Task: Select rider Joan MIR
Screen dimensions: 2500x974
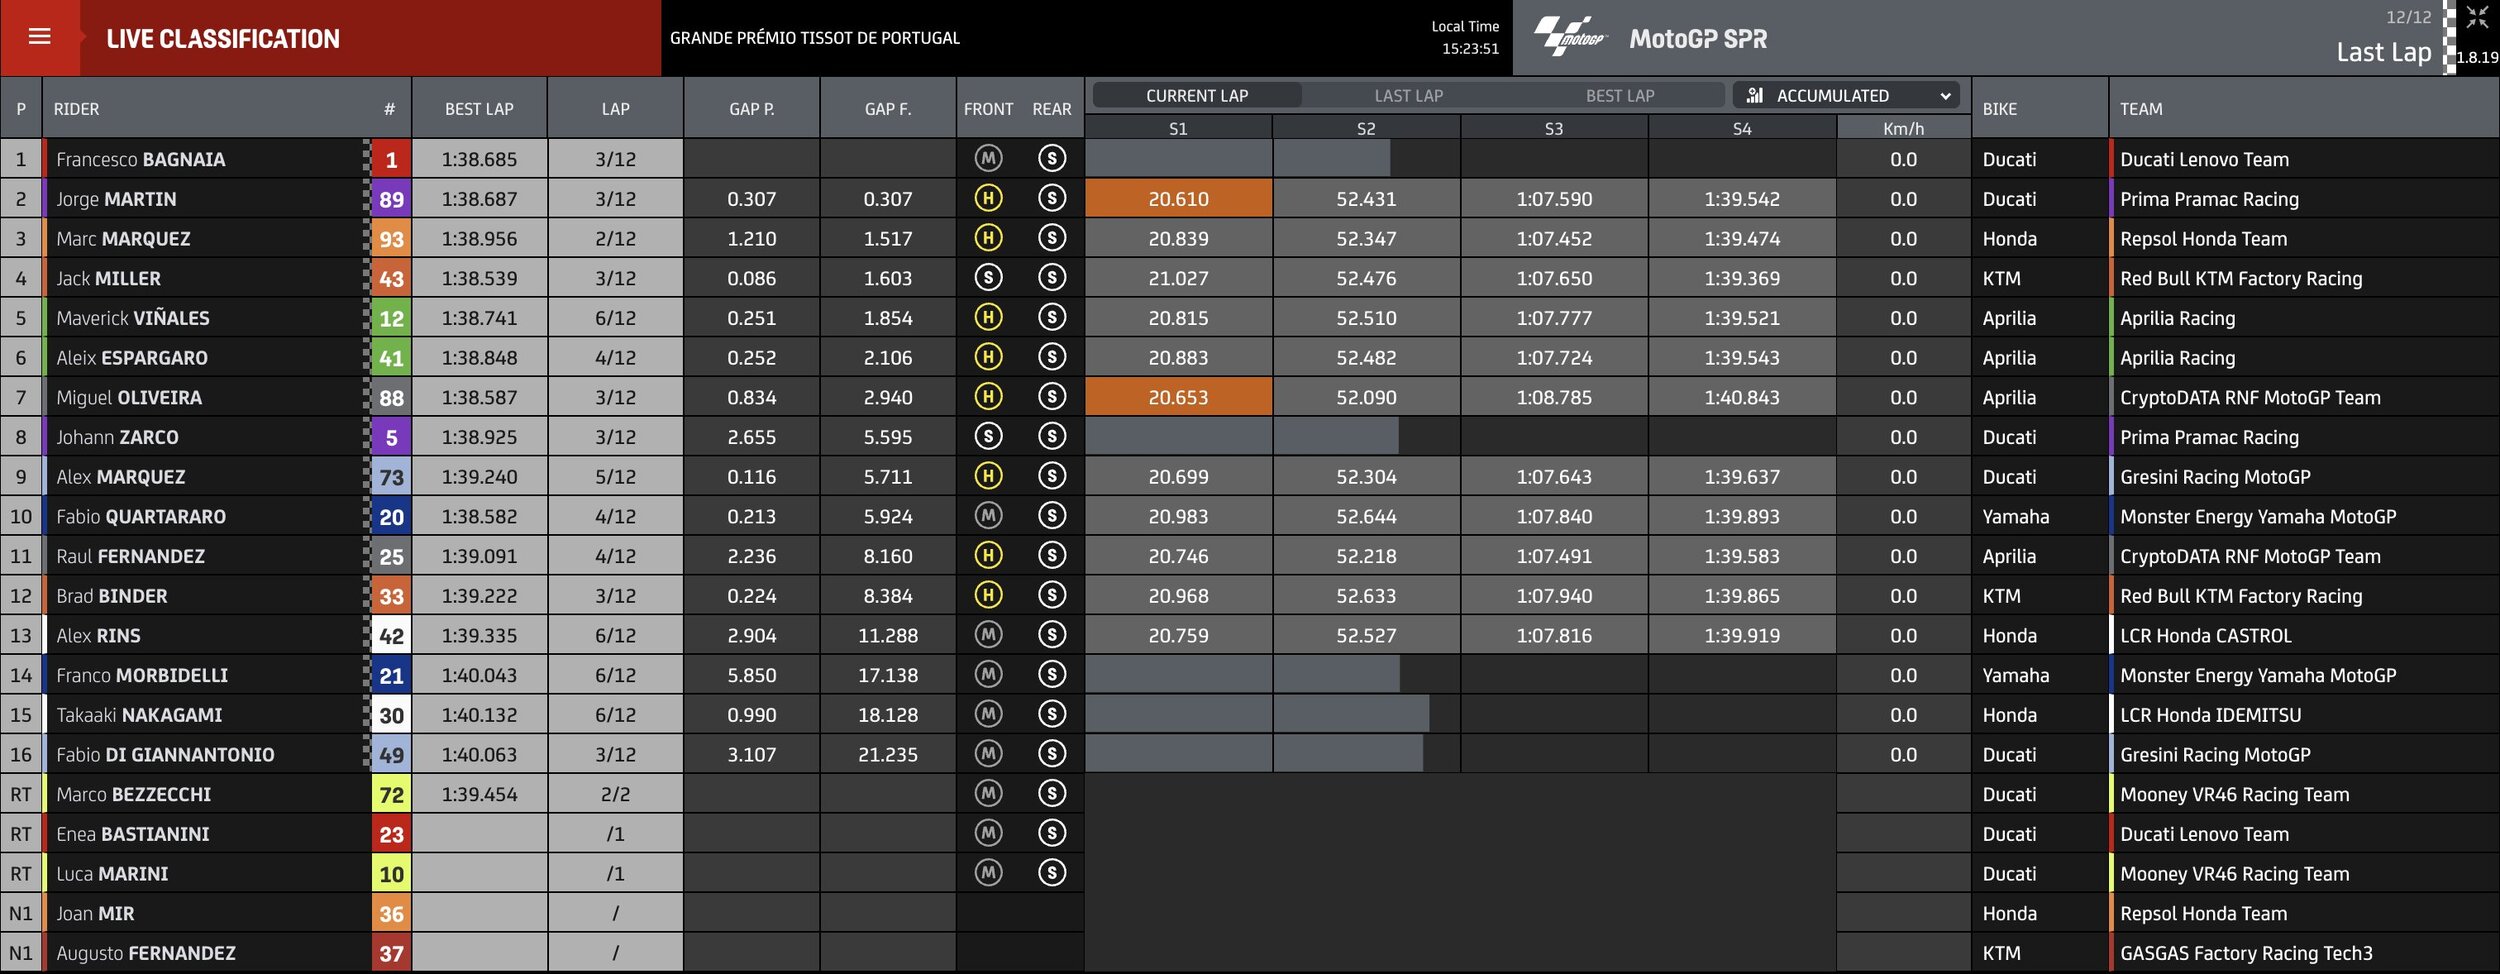Action: tap(95, 913)
